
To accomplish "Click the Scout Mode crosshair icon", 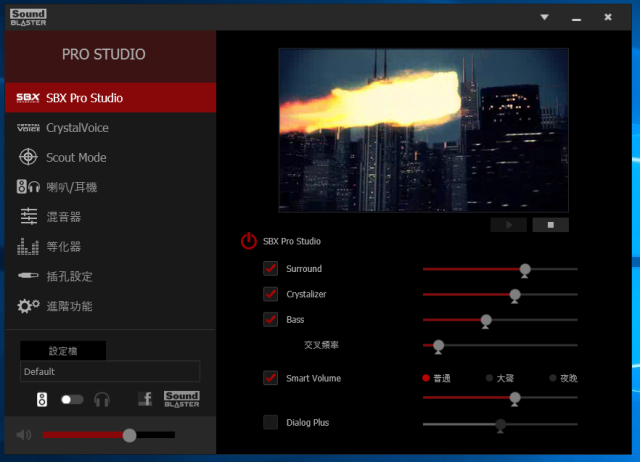I will (x=28, y=157).
